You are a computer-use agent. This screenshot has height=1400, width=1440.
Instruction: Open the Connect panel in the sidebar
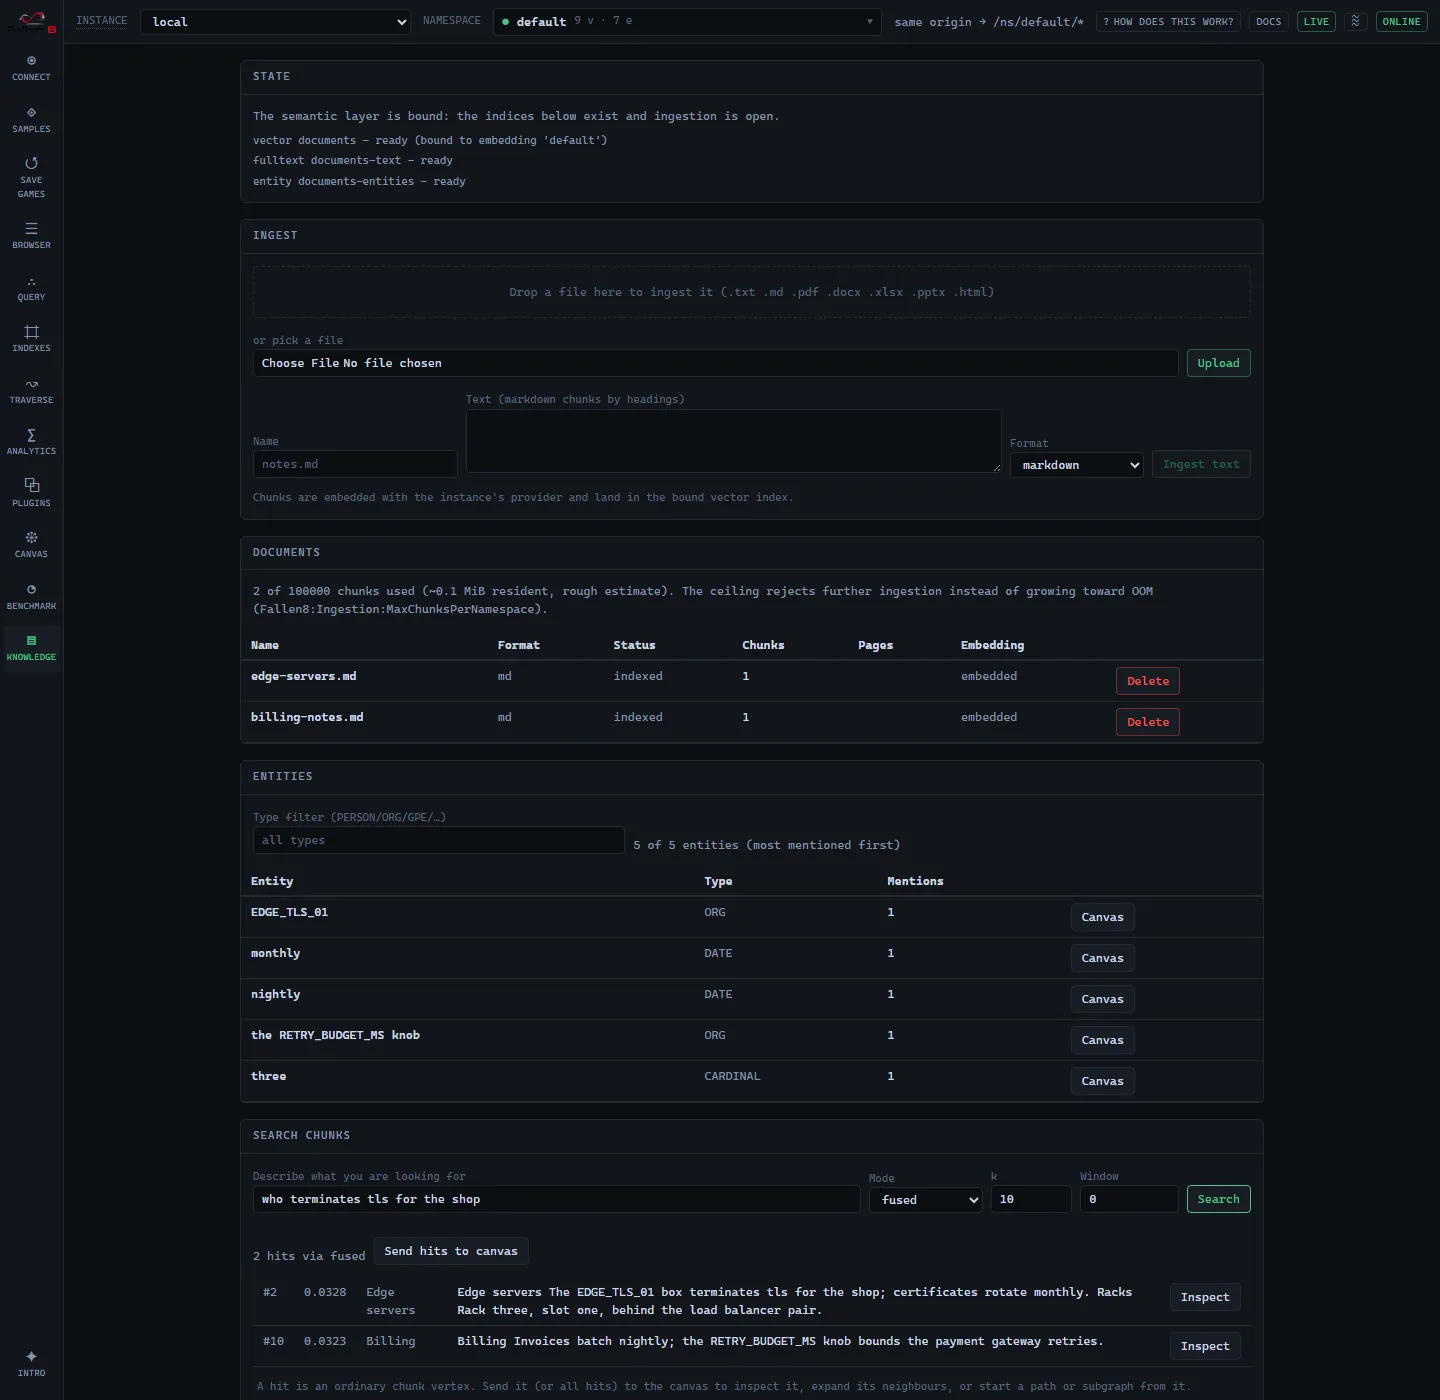click(x=31, y=68)
